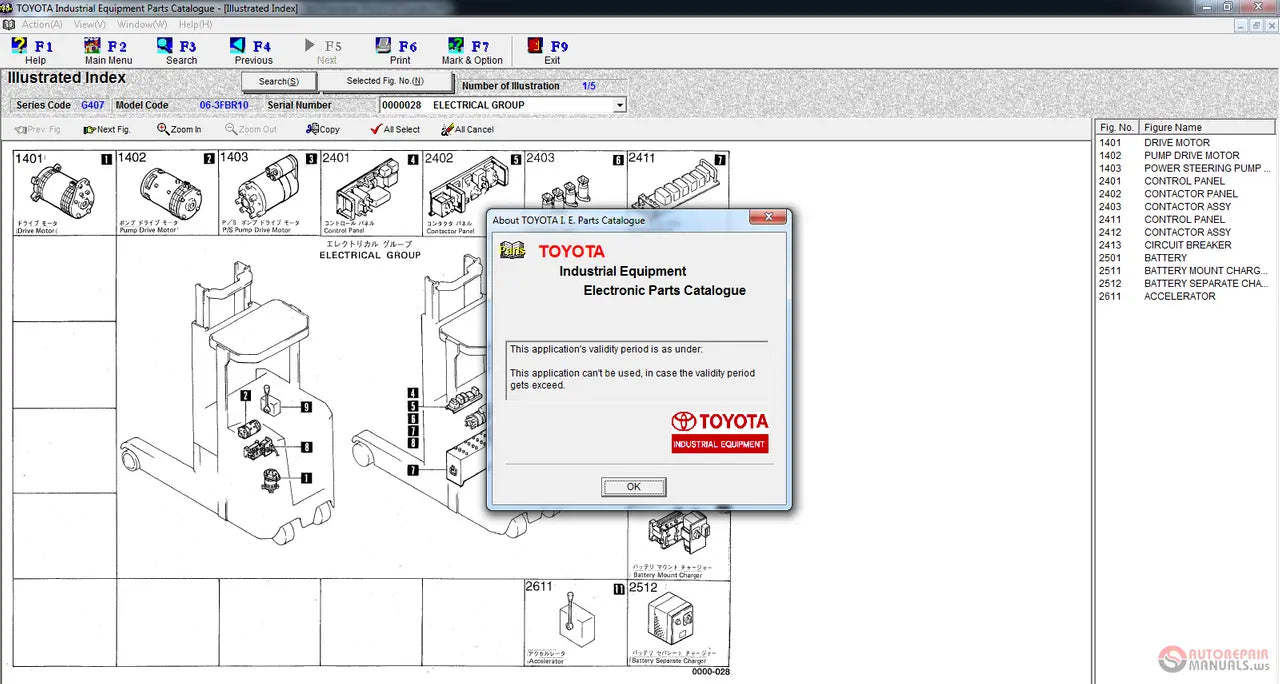Copy the current figure

tap(322, 128)
